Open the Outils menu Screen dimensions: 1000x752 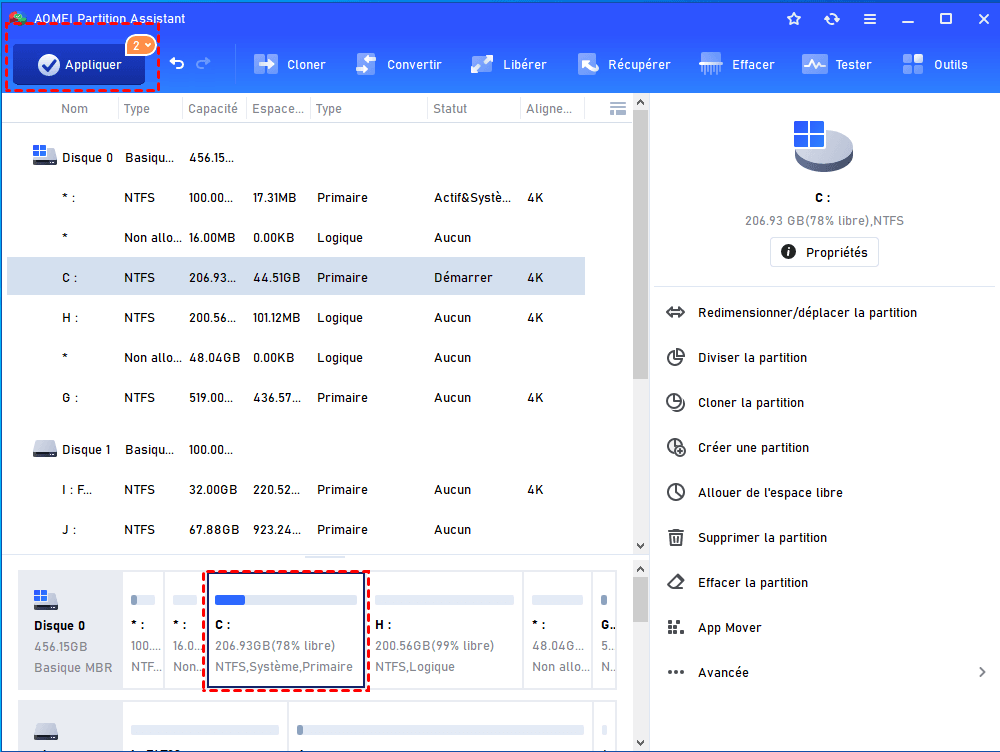click(x=935, y=64)
